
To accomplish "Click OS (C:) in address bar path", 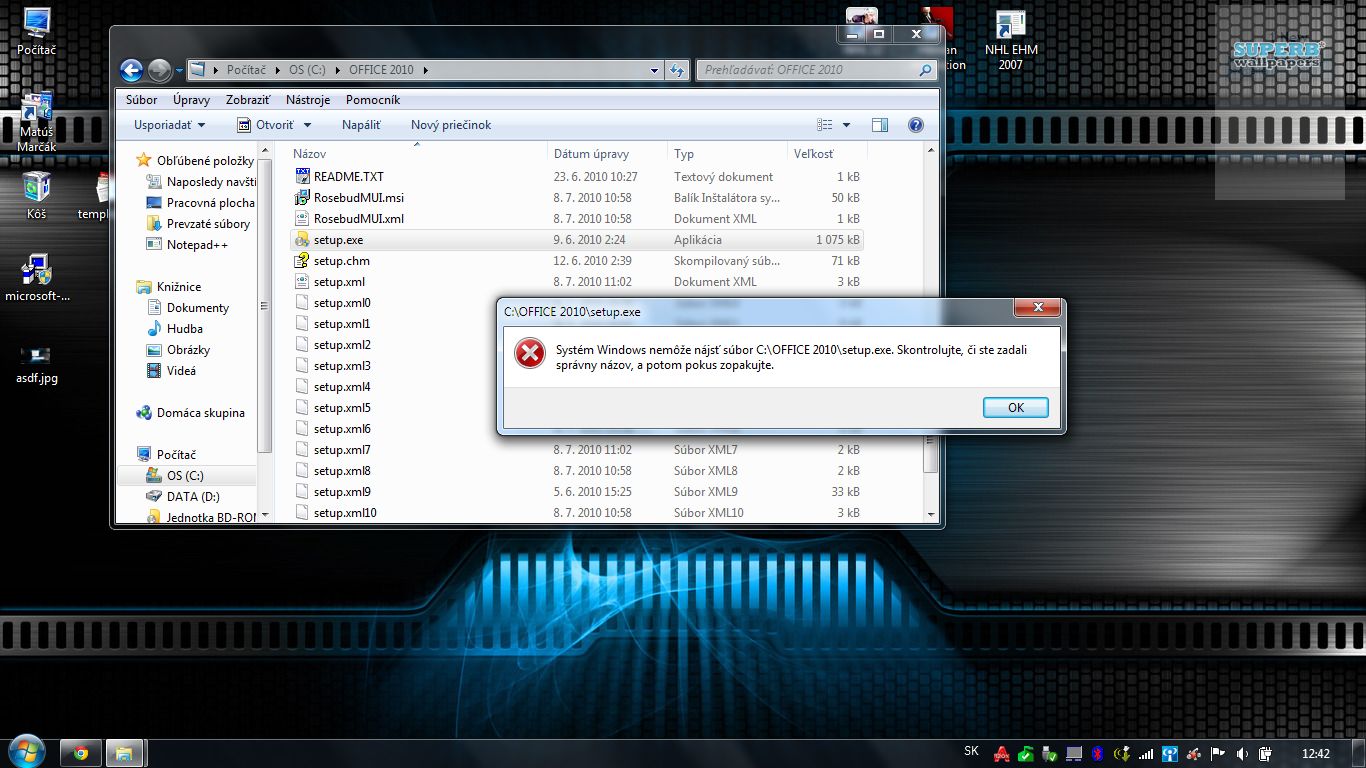I will pyautogui.click(x=309, y=70).
